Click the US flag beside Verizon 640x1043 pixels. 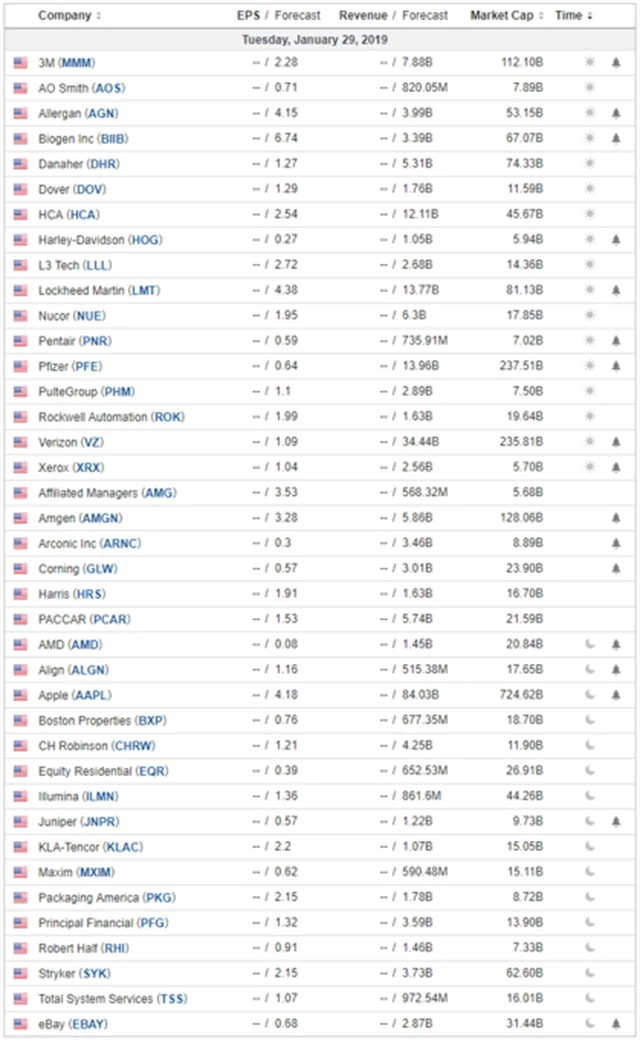(x=20, y=442)
